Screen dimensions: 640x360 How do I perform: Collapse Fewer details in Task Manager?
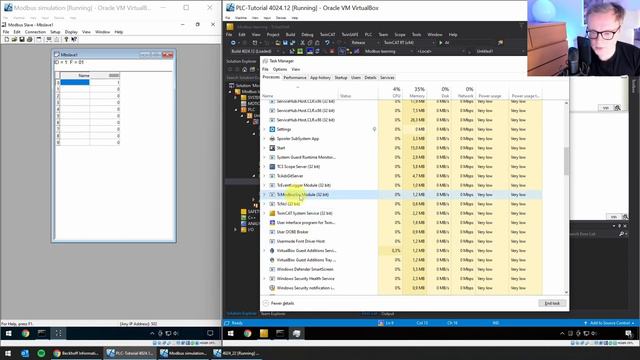coord(279,303)
